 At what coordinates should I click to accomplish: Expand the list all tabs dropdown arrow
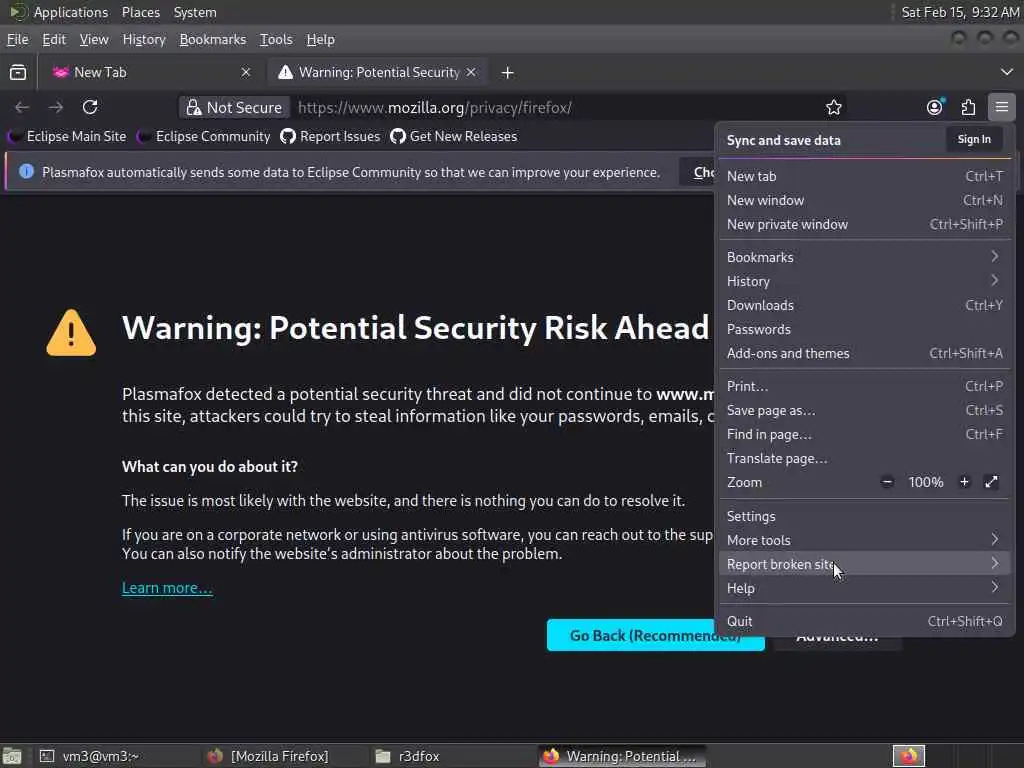(x=1006, y=72)
